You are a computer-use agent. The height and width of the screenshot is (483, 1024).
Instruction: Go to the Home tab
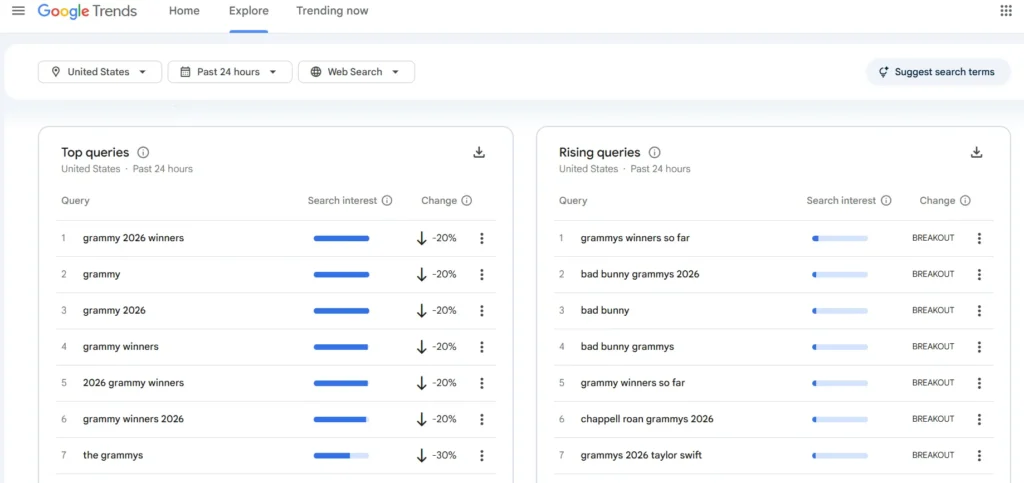click(184, 11)
